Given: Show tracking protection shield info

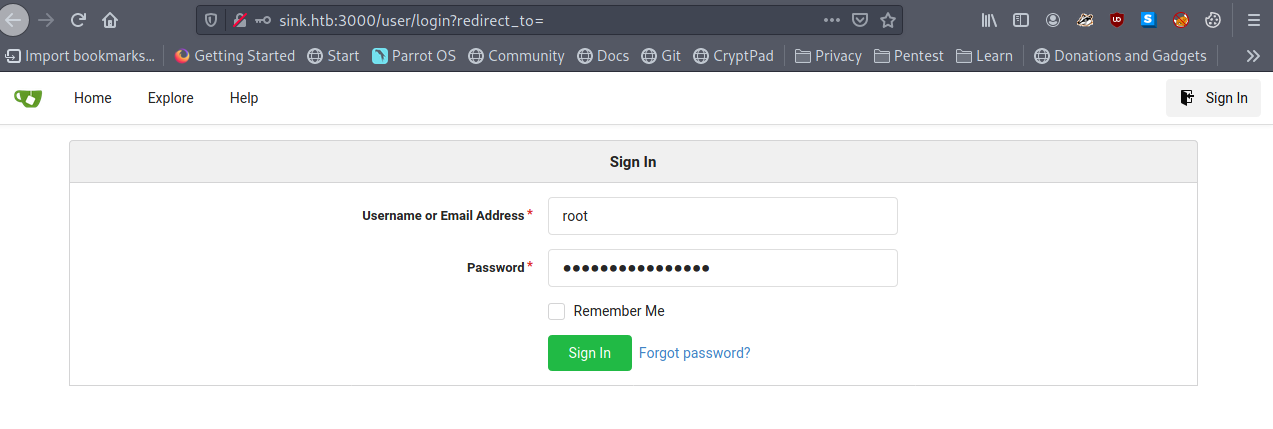Looking at the screenshot, I should (x=211, y=20).
